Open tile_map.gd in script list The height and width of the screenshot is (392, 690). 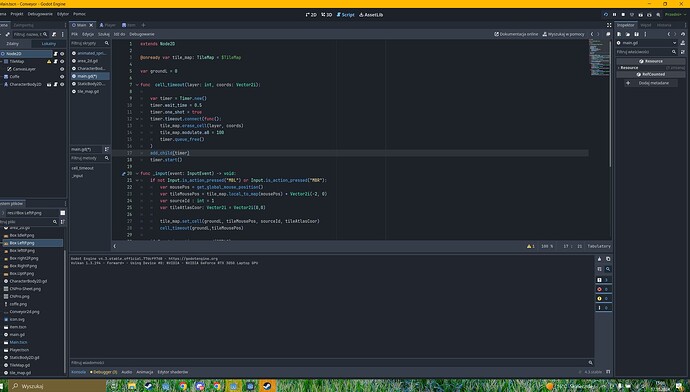tap(88, 92)
